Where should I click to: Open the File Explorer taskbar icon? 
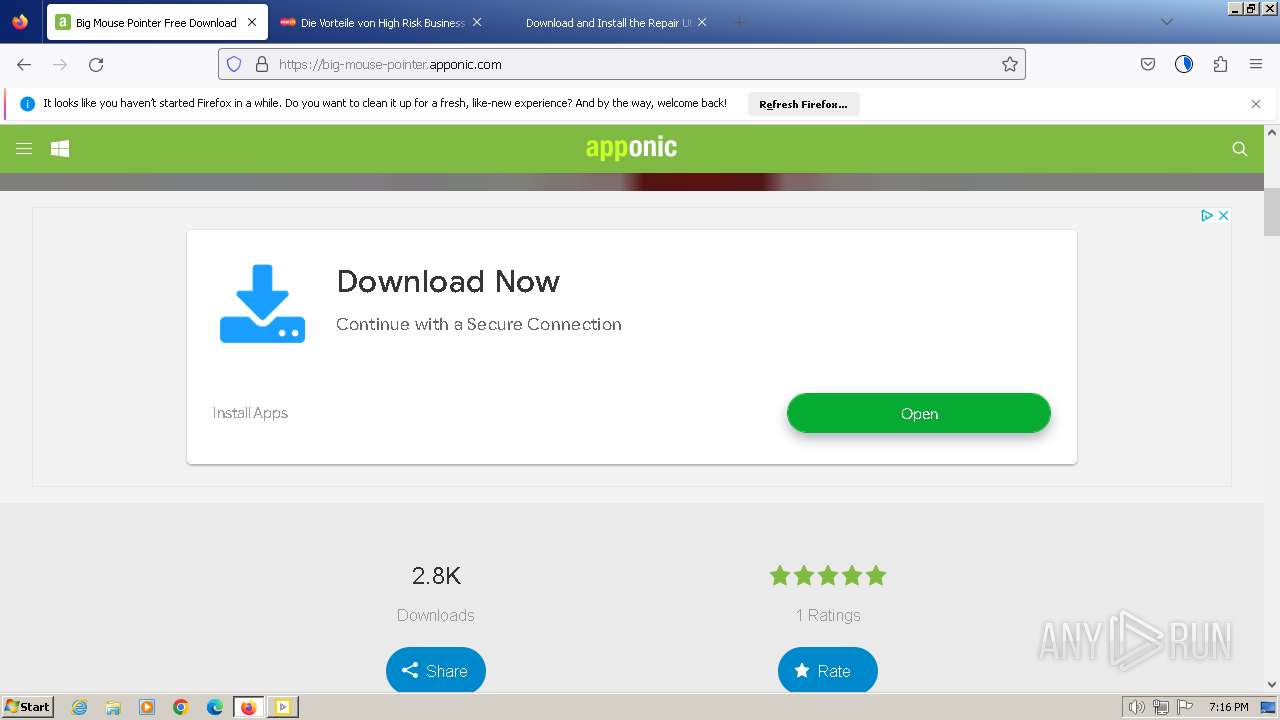point(113,707)
